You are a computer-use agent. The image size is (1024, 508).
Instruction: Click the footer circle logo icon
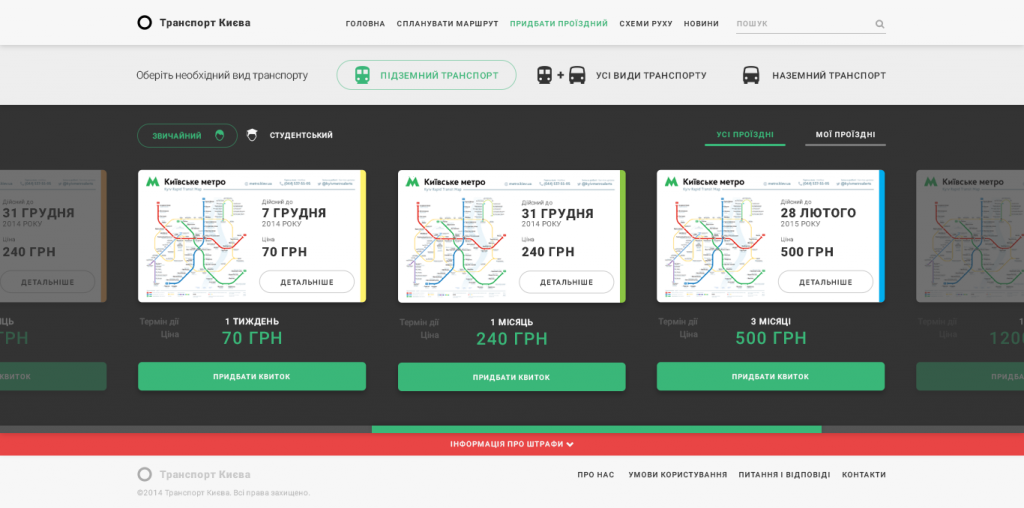pyautogui.click(x=145, y=475)
